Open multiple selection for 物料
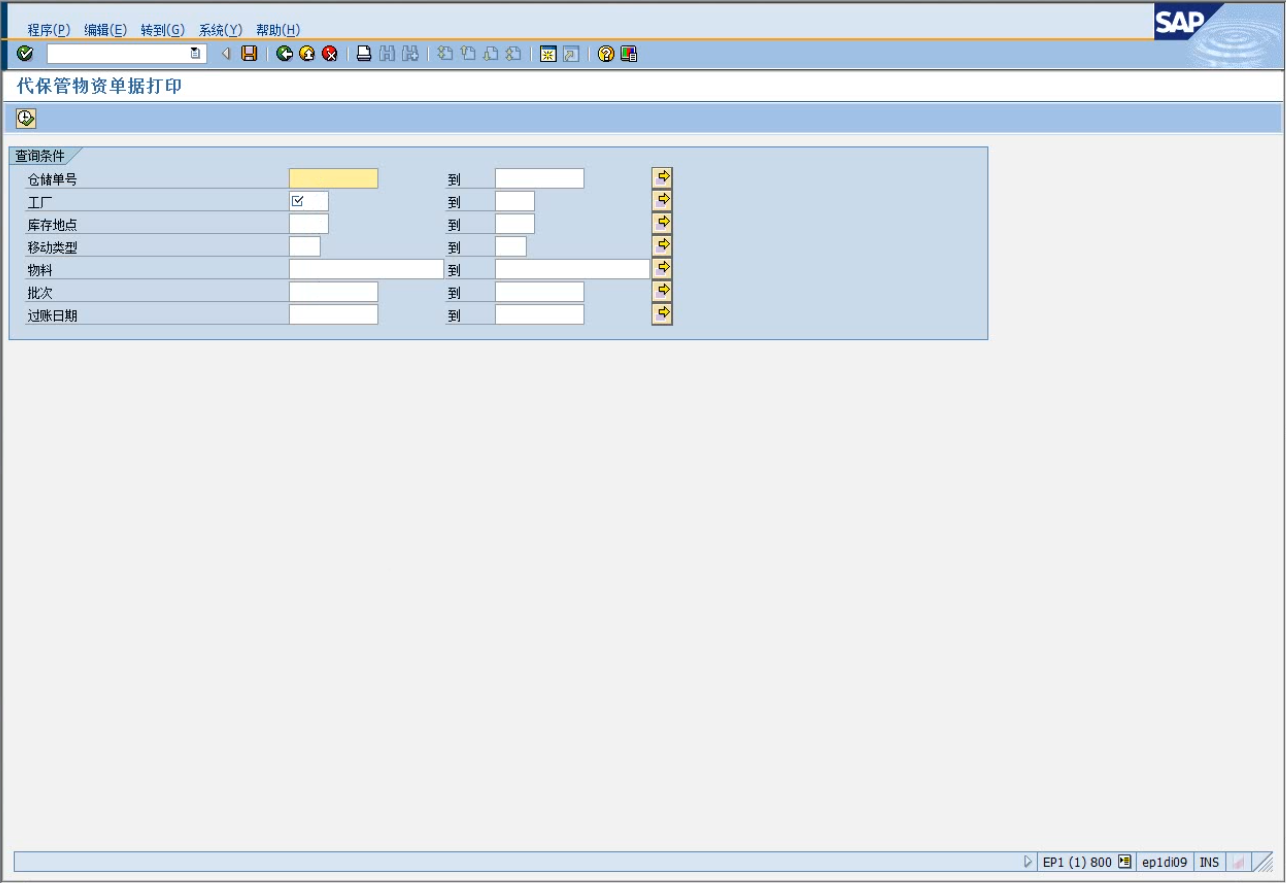The height and width of the screenshot is (883, 1286). 661,269
